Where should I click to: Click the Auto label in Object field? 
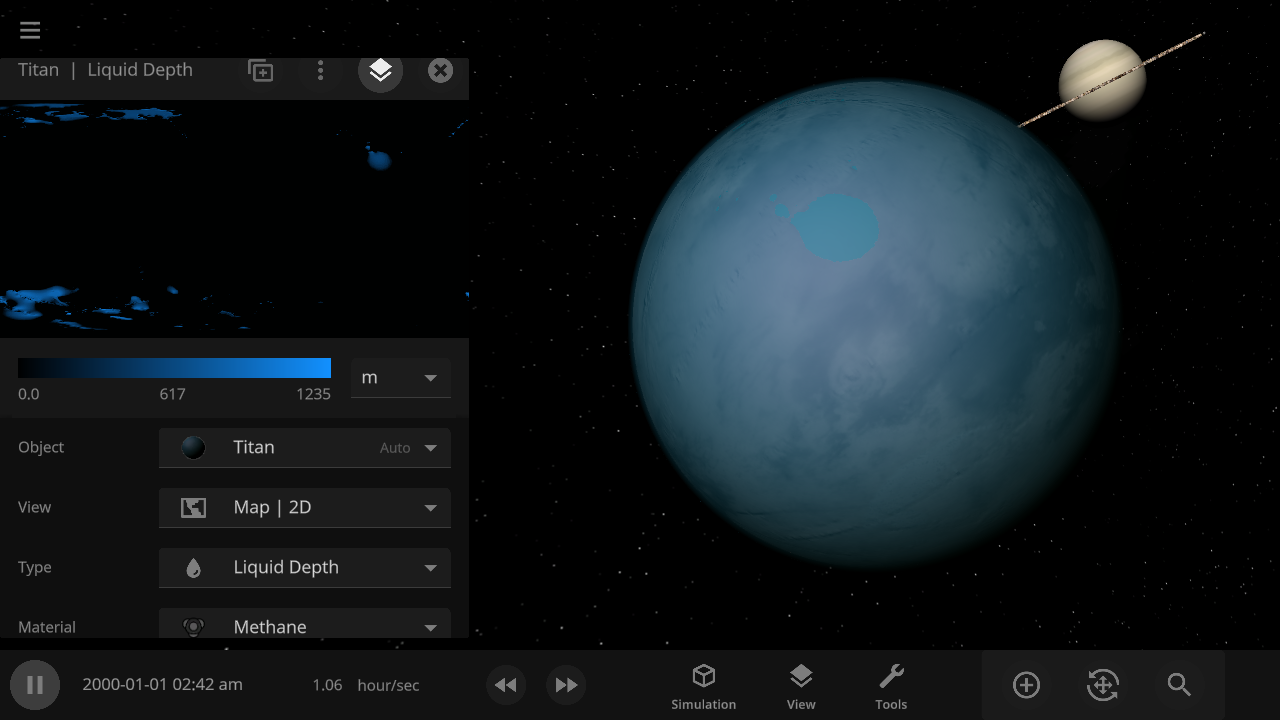pyautogui.click(x=395, y=448)
